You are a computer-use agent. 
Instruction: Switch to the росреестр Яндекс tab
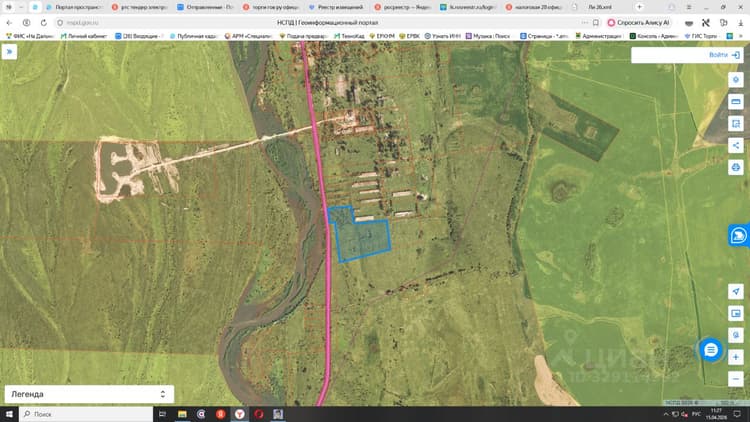click(x=402, y=7)
